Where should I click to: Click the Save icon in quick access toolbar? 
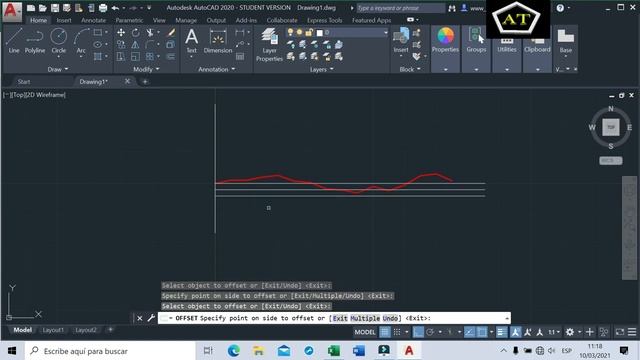(x=55, y=8)
